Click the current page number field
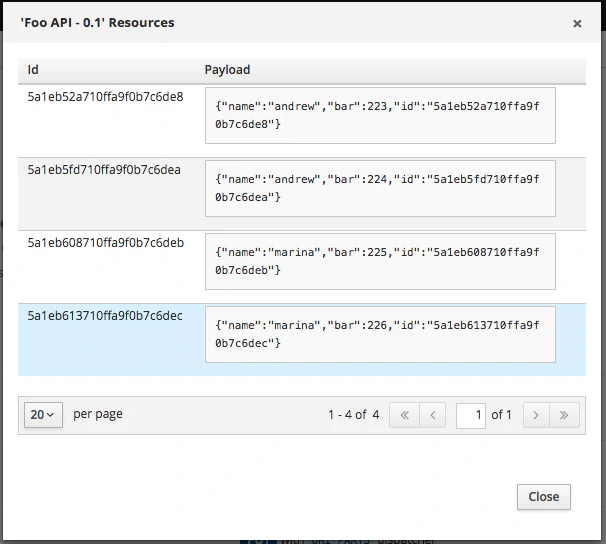This screenshot has height=544, width=606. coord(470,415)
